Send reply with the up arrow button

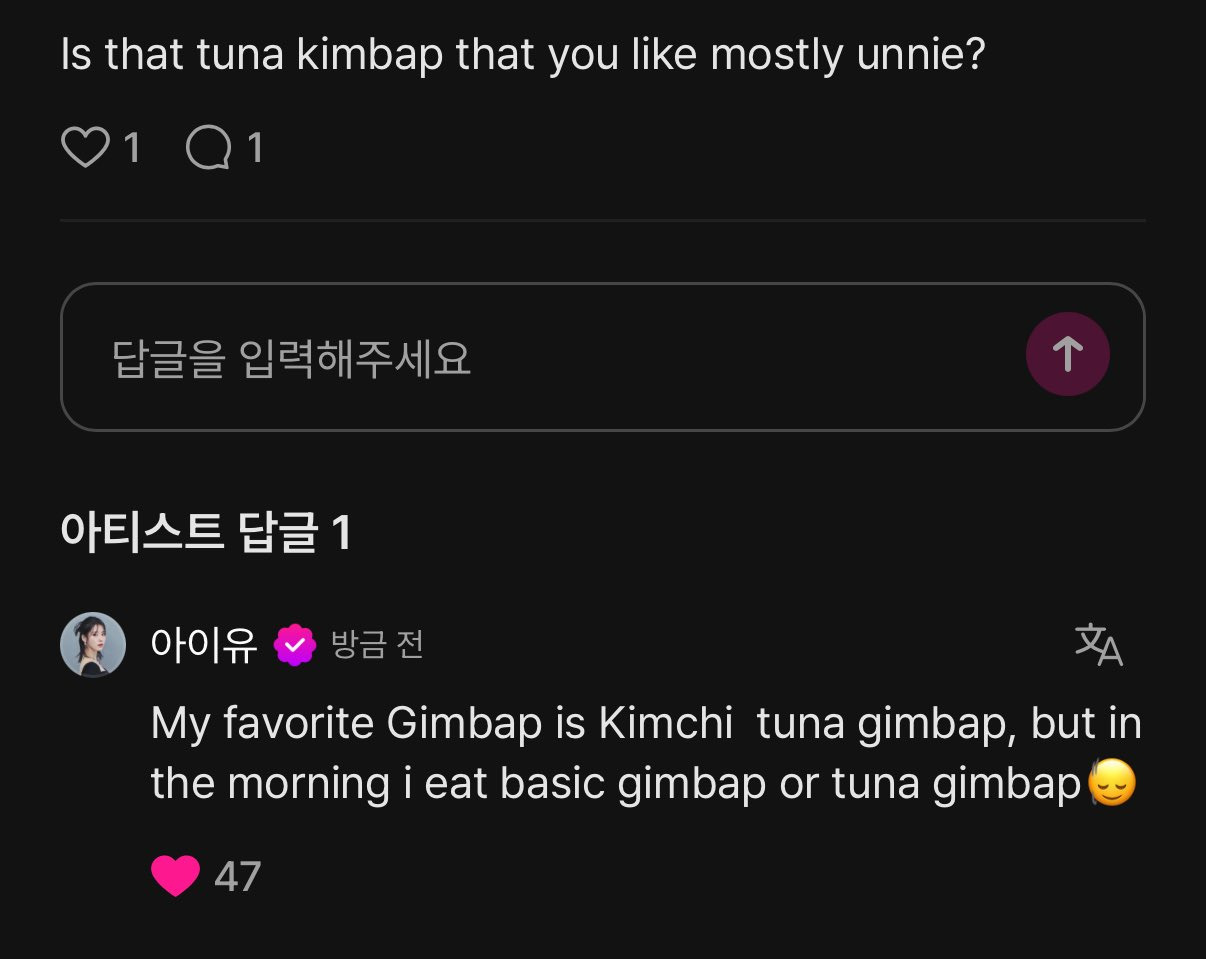[x=1067, y=354]
